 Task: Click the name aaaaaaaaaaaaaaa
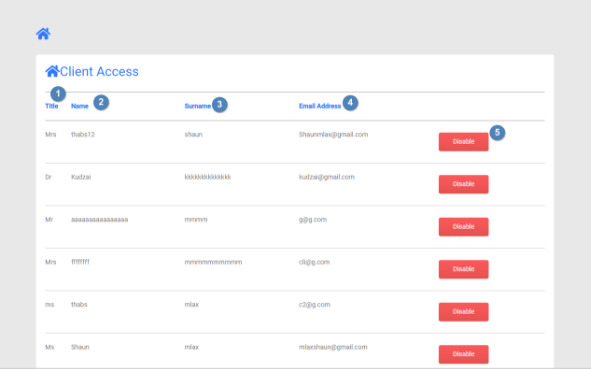click(x=100, y=220)
